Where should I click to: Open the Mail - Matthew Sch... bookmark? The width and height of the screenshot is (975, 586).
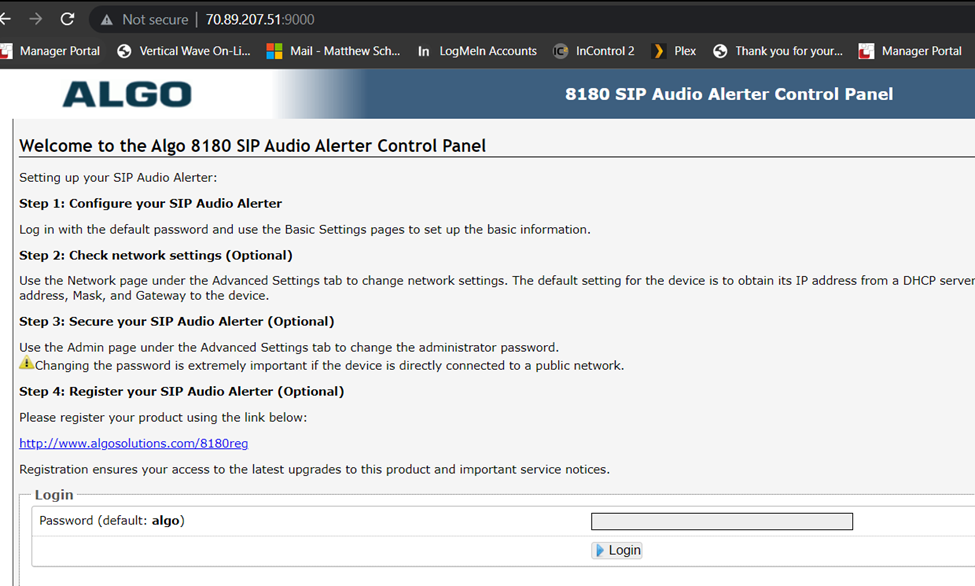[333, 51]
